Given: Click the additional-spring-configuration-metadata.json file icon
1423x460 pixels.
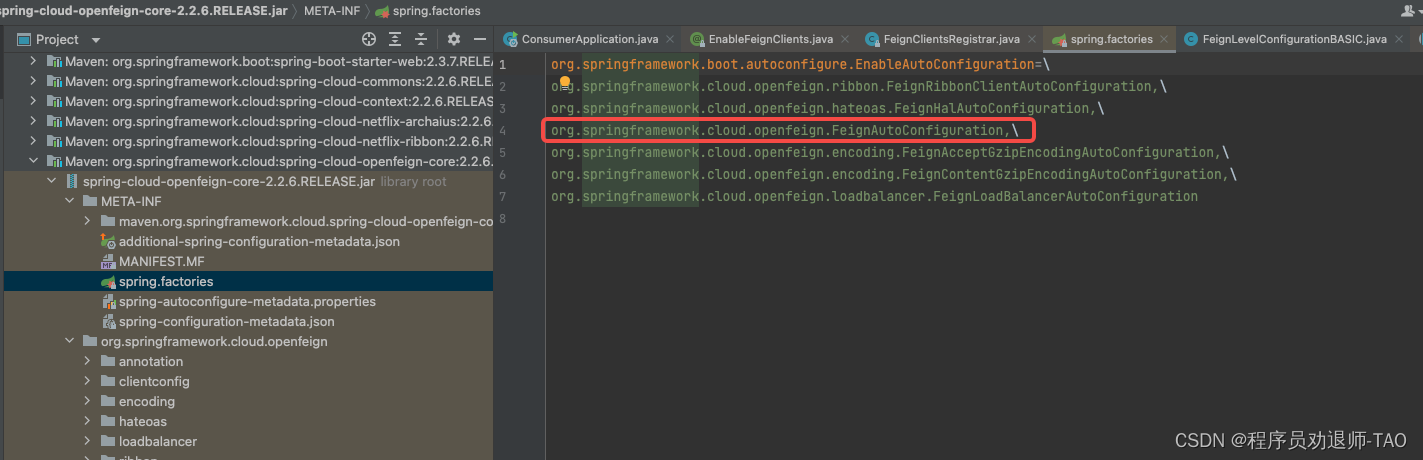Looking at the screenshot, I should (108, 242).
